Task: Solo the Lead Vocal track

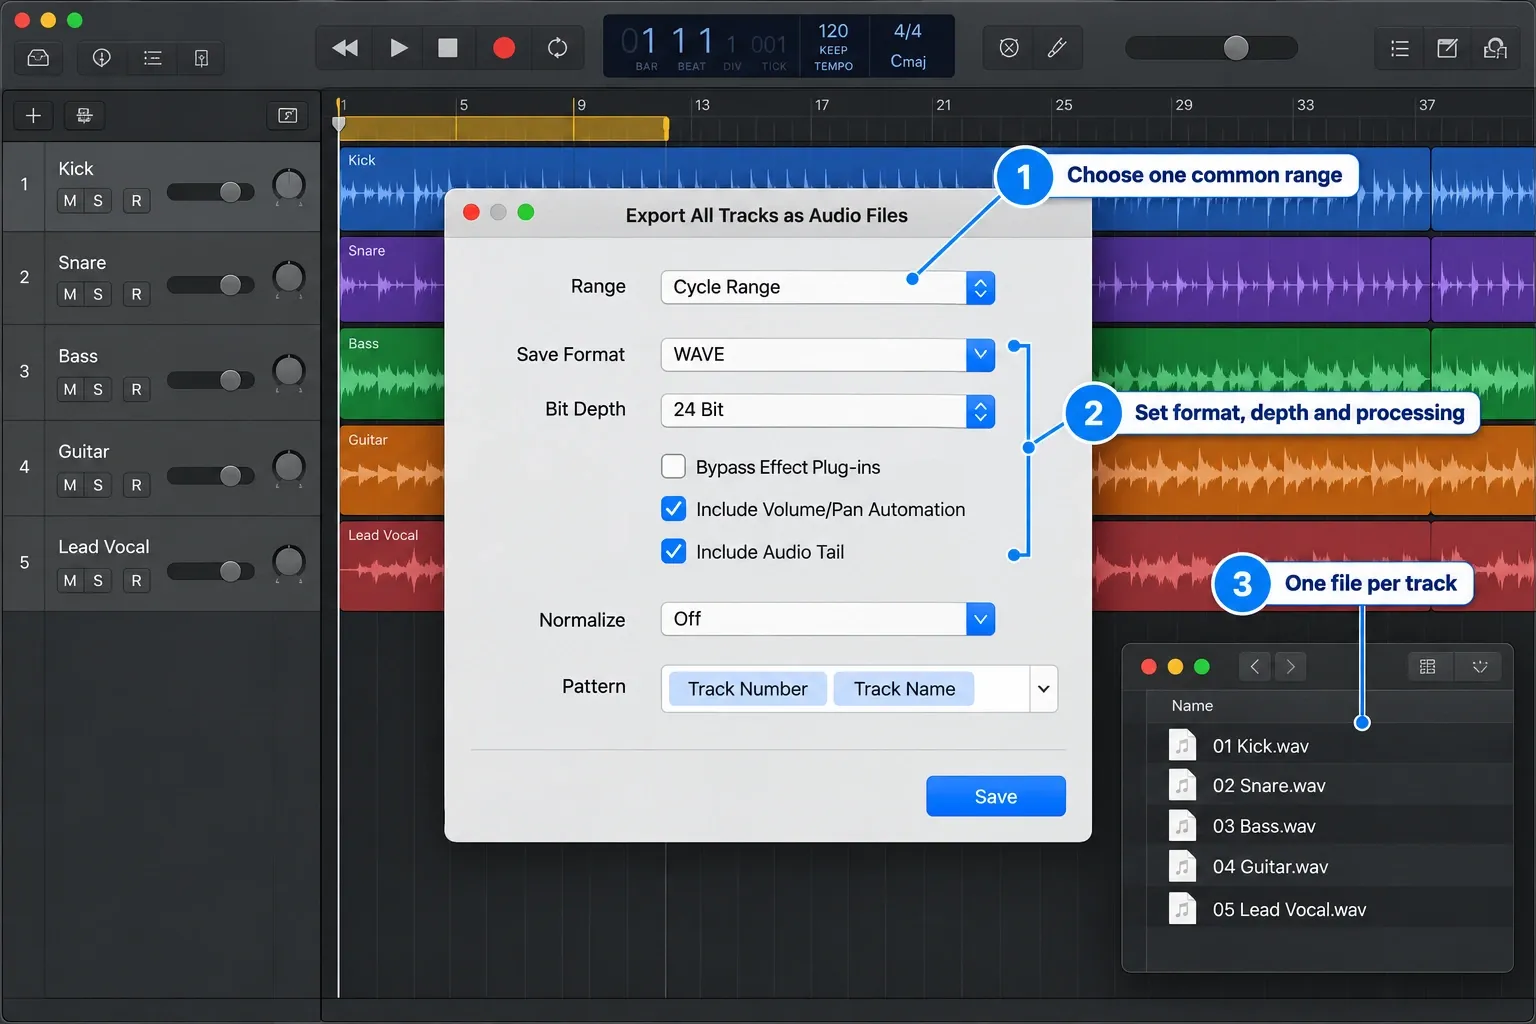Action: pos(98,581)
